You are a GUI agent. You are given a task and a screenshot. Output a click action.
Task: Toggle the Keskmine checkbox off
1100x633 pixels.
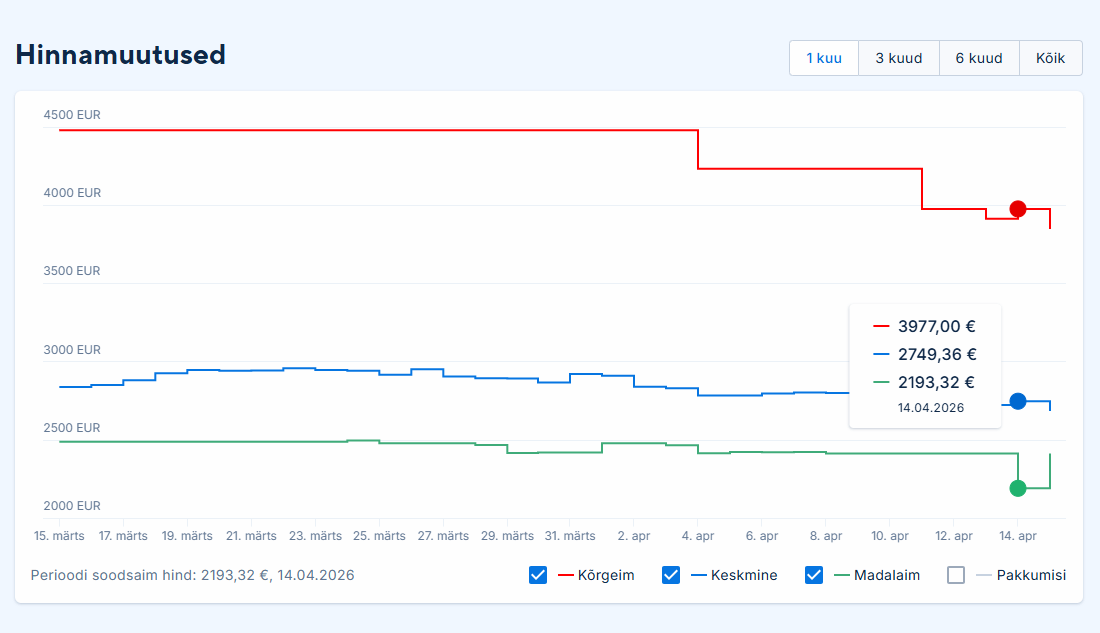click(x=671, y=575)
